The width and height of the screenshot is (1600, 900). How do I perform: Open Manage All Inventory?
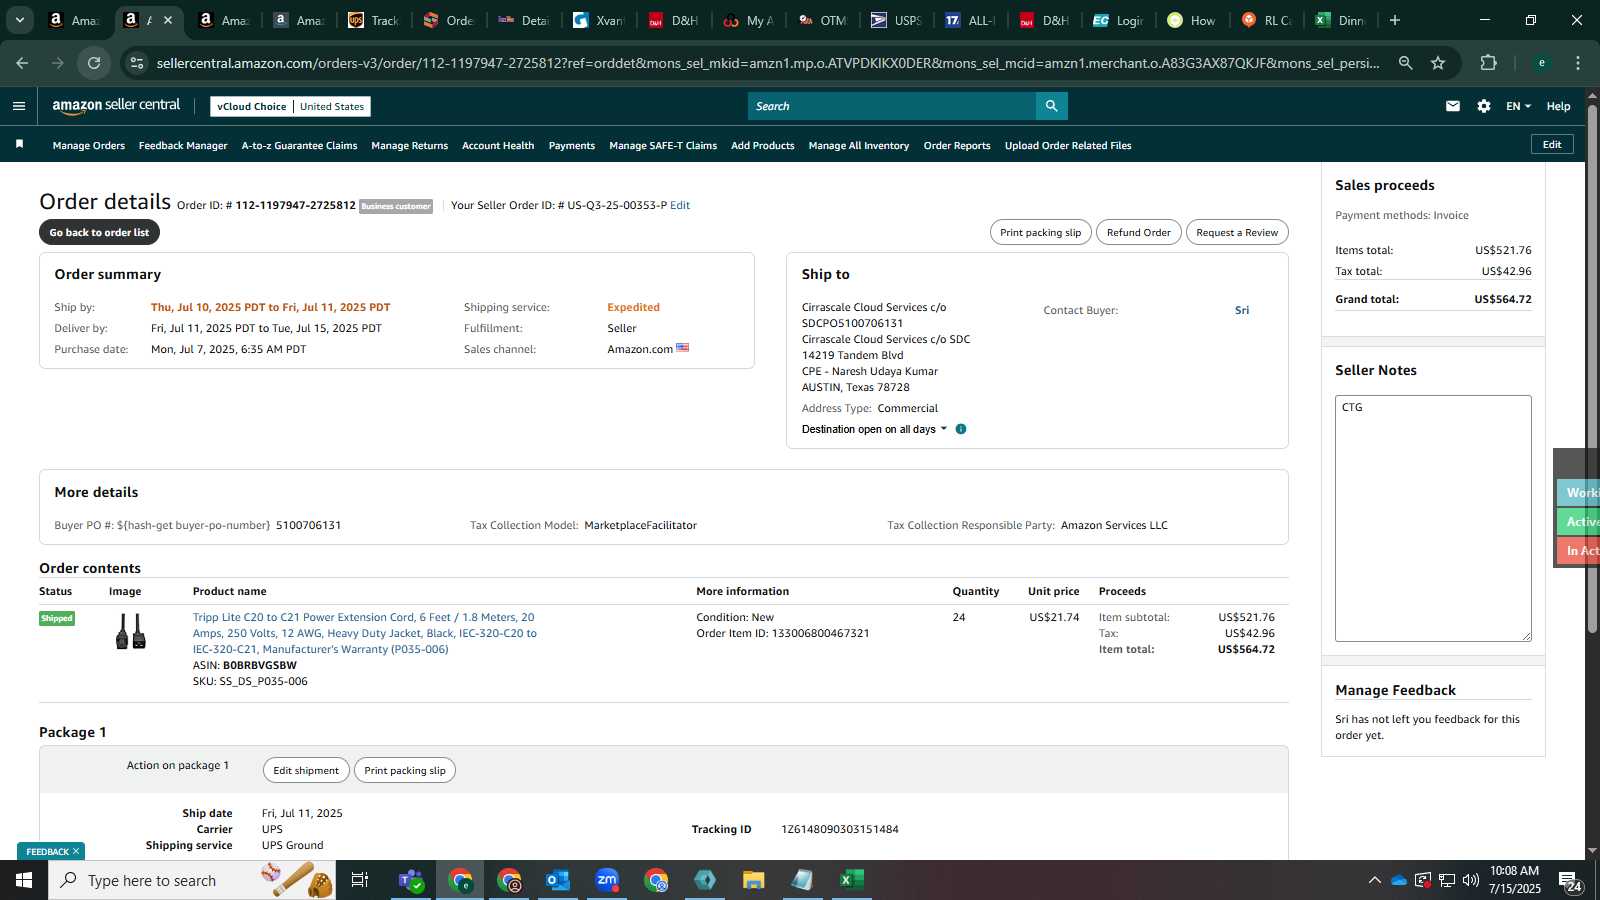coord(859,145)
